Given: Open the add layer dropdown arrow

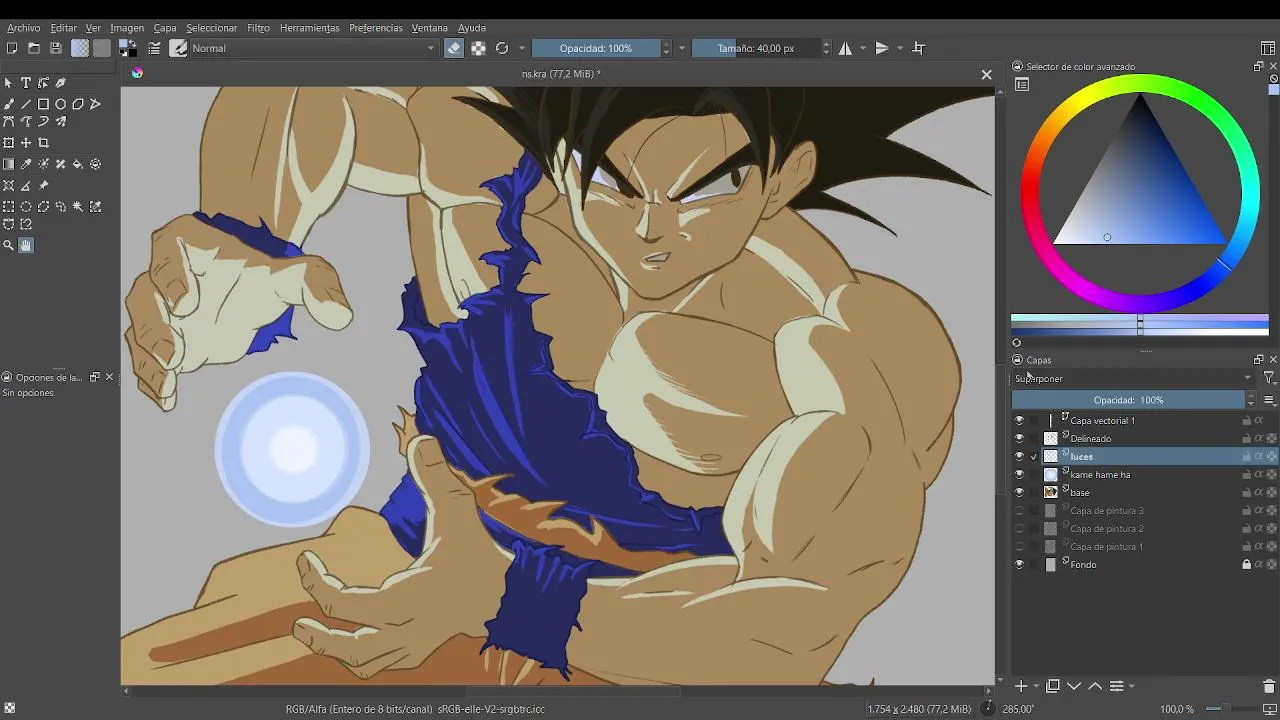Looking at the screenshot, I should click(1035, 687).
